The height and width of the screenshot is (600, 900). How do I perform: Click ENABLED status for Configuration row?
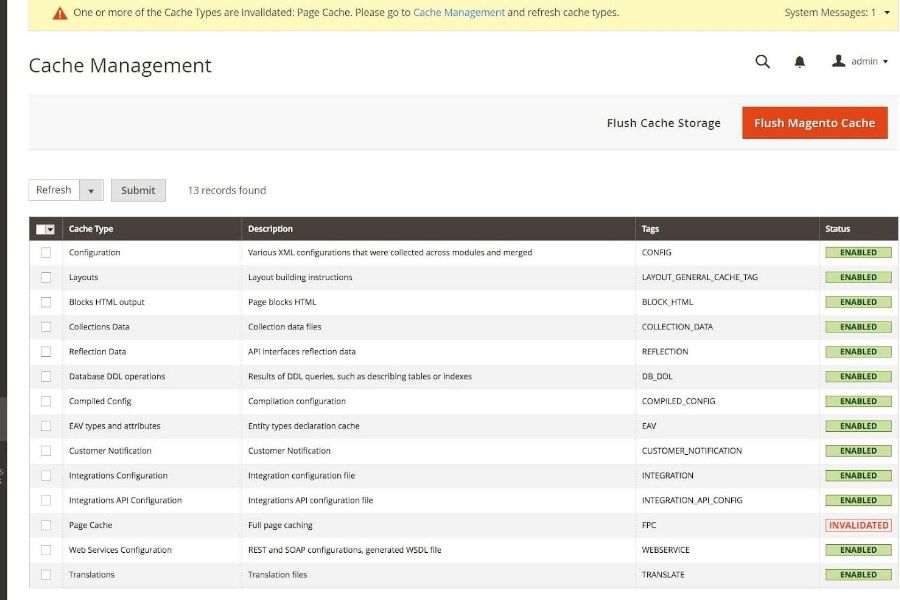pos(858,253)
